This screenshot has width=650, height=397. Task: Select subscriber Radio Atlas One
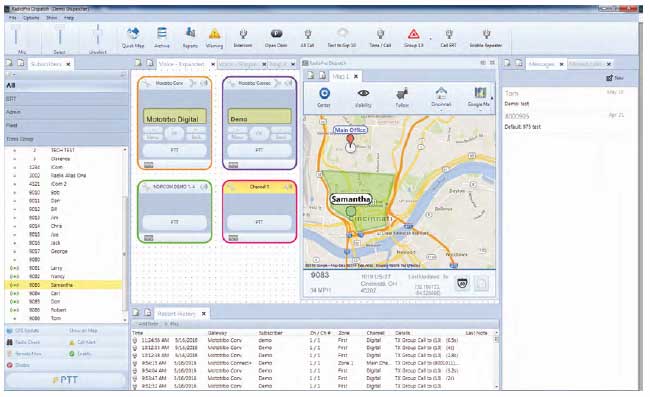[x=64, y=175]
